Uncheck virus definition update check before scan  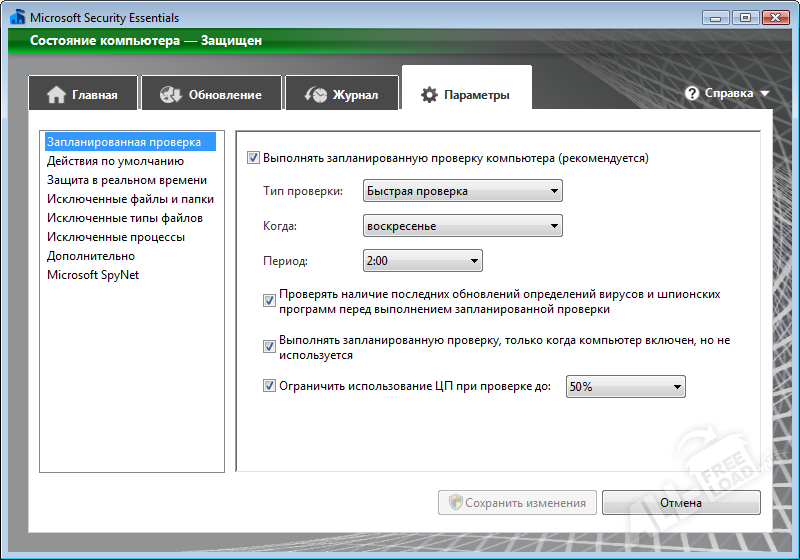tap(269, 300)
